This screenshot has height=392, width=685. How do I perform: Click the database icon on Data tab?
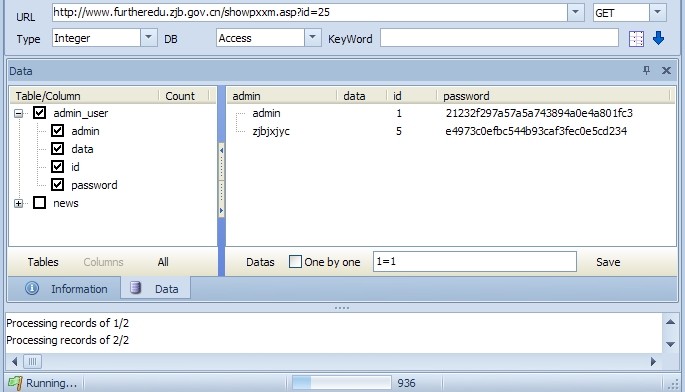(x=135, y=288)
